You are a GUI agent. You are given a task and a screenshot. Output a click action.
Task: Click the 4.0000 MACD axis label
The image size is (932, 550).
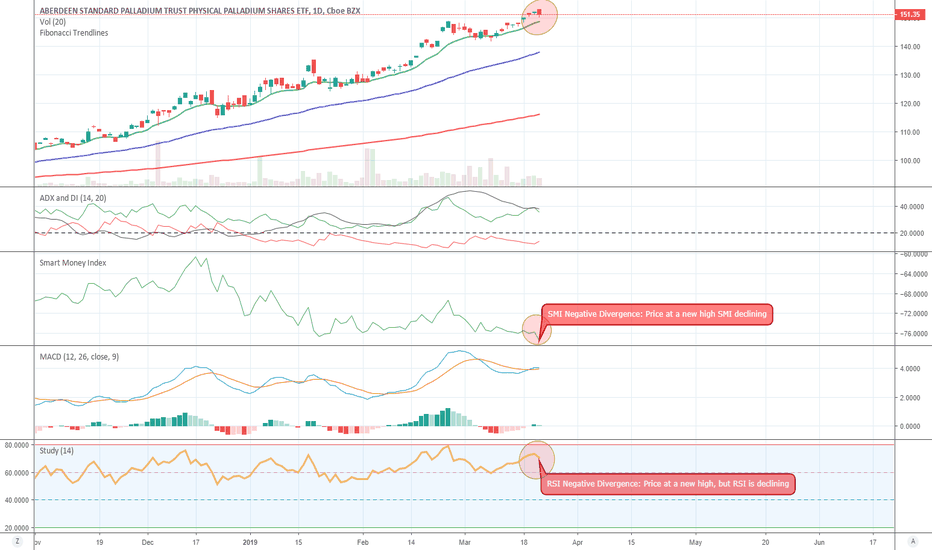(x=910, y=369)
